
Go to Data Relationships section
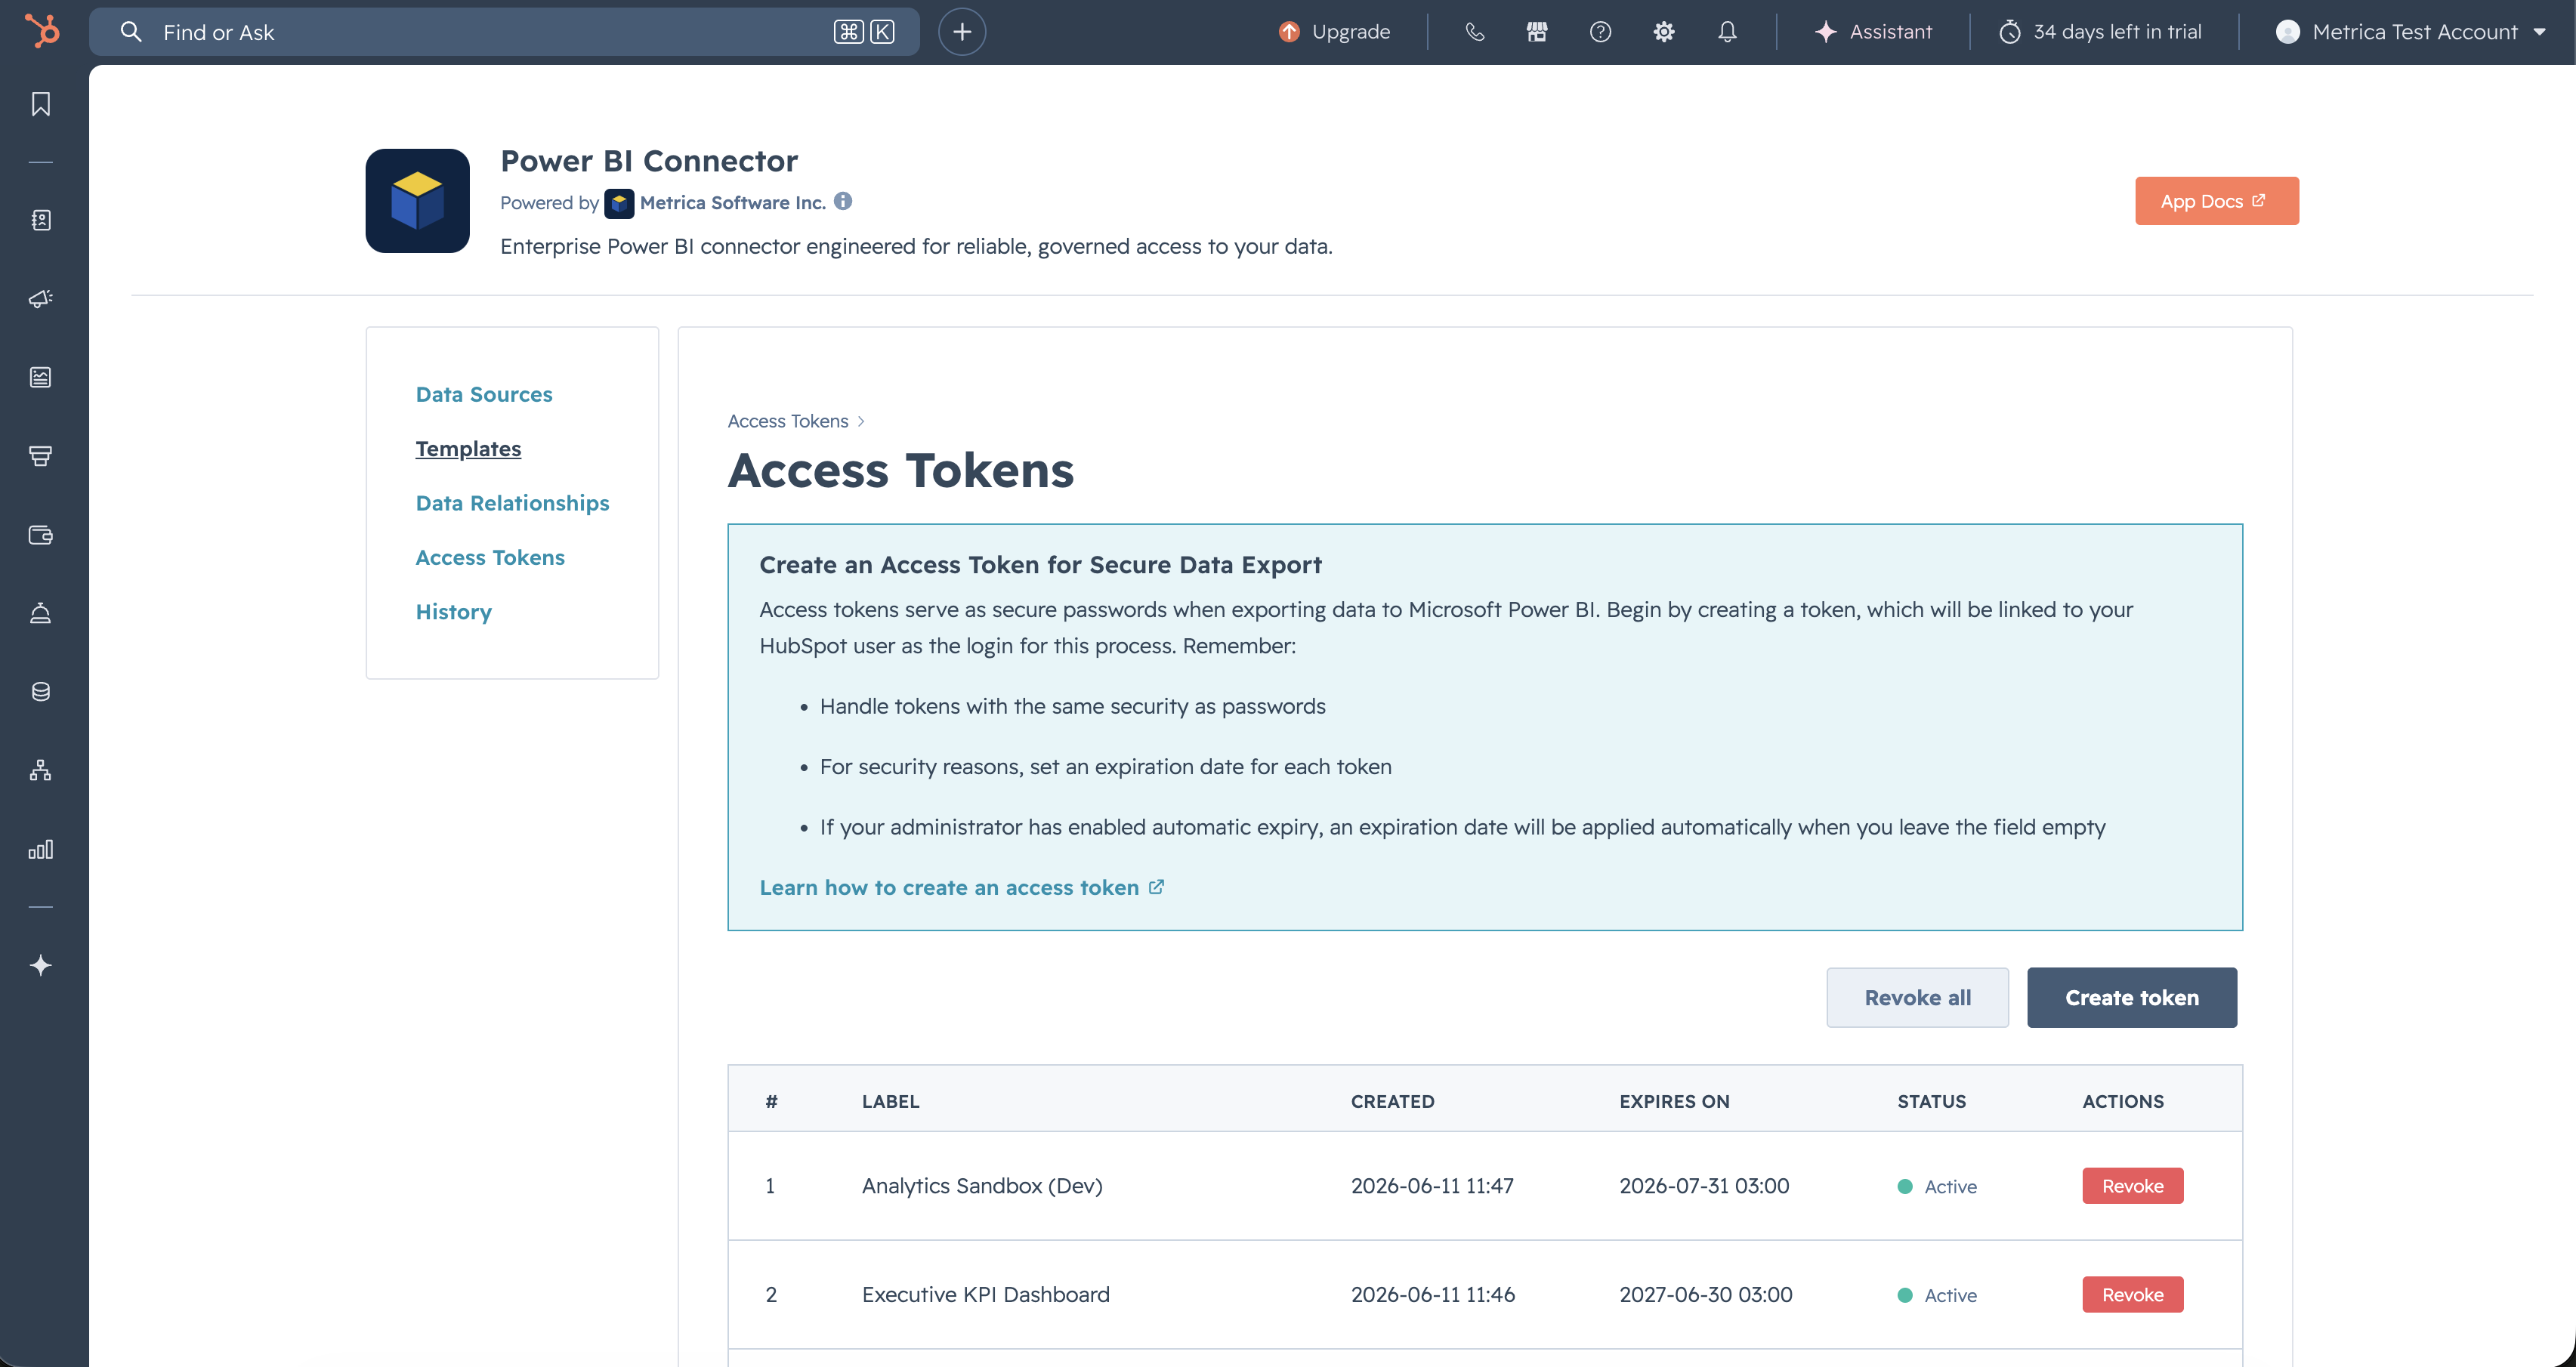pyautogui.click(x=512, y=503)
